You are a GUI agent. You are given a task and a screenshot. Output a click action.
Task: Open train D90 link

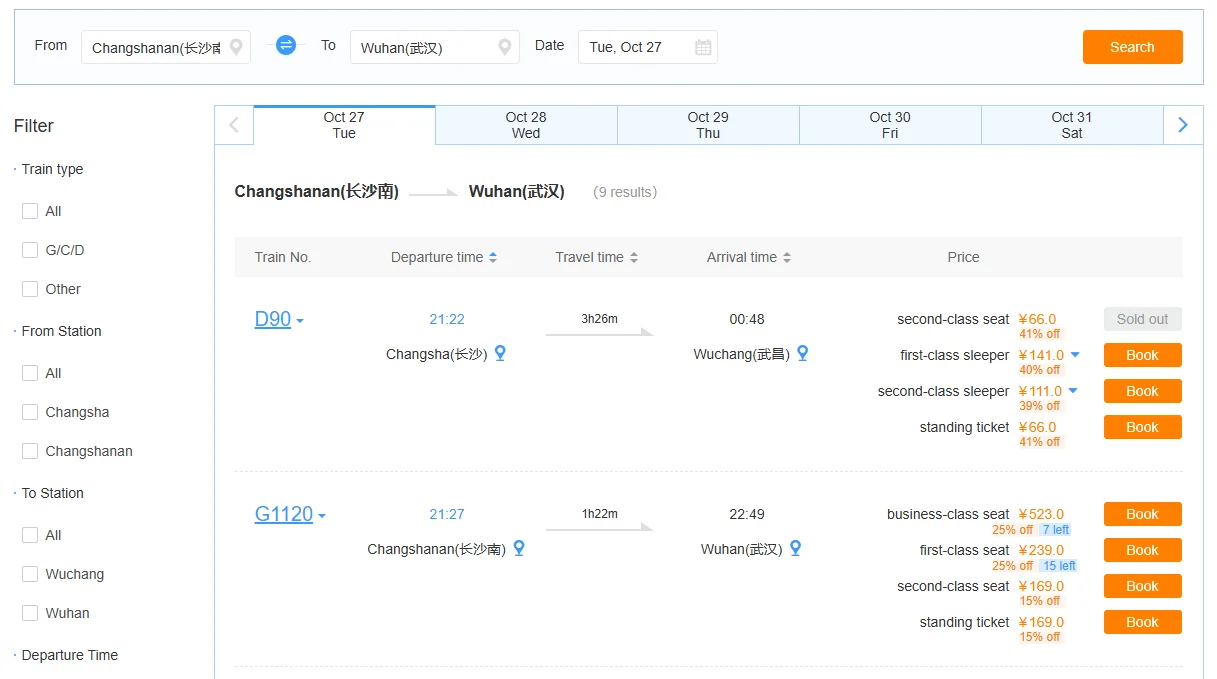pyautogui.click(x=273, y=319)
